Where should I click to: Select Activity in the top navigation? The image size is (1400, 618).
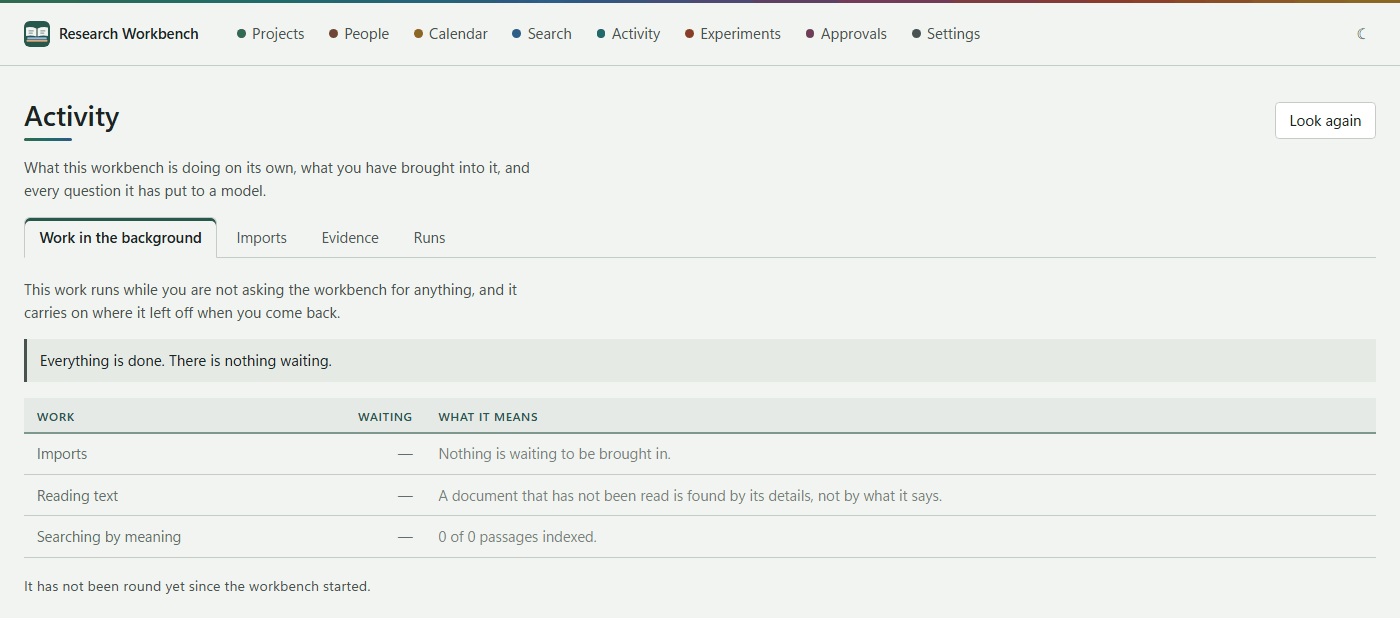[628, 34]
